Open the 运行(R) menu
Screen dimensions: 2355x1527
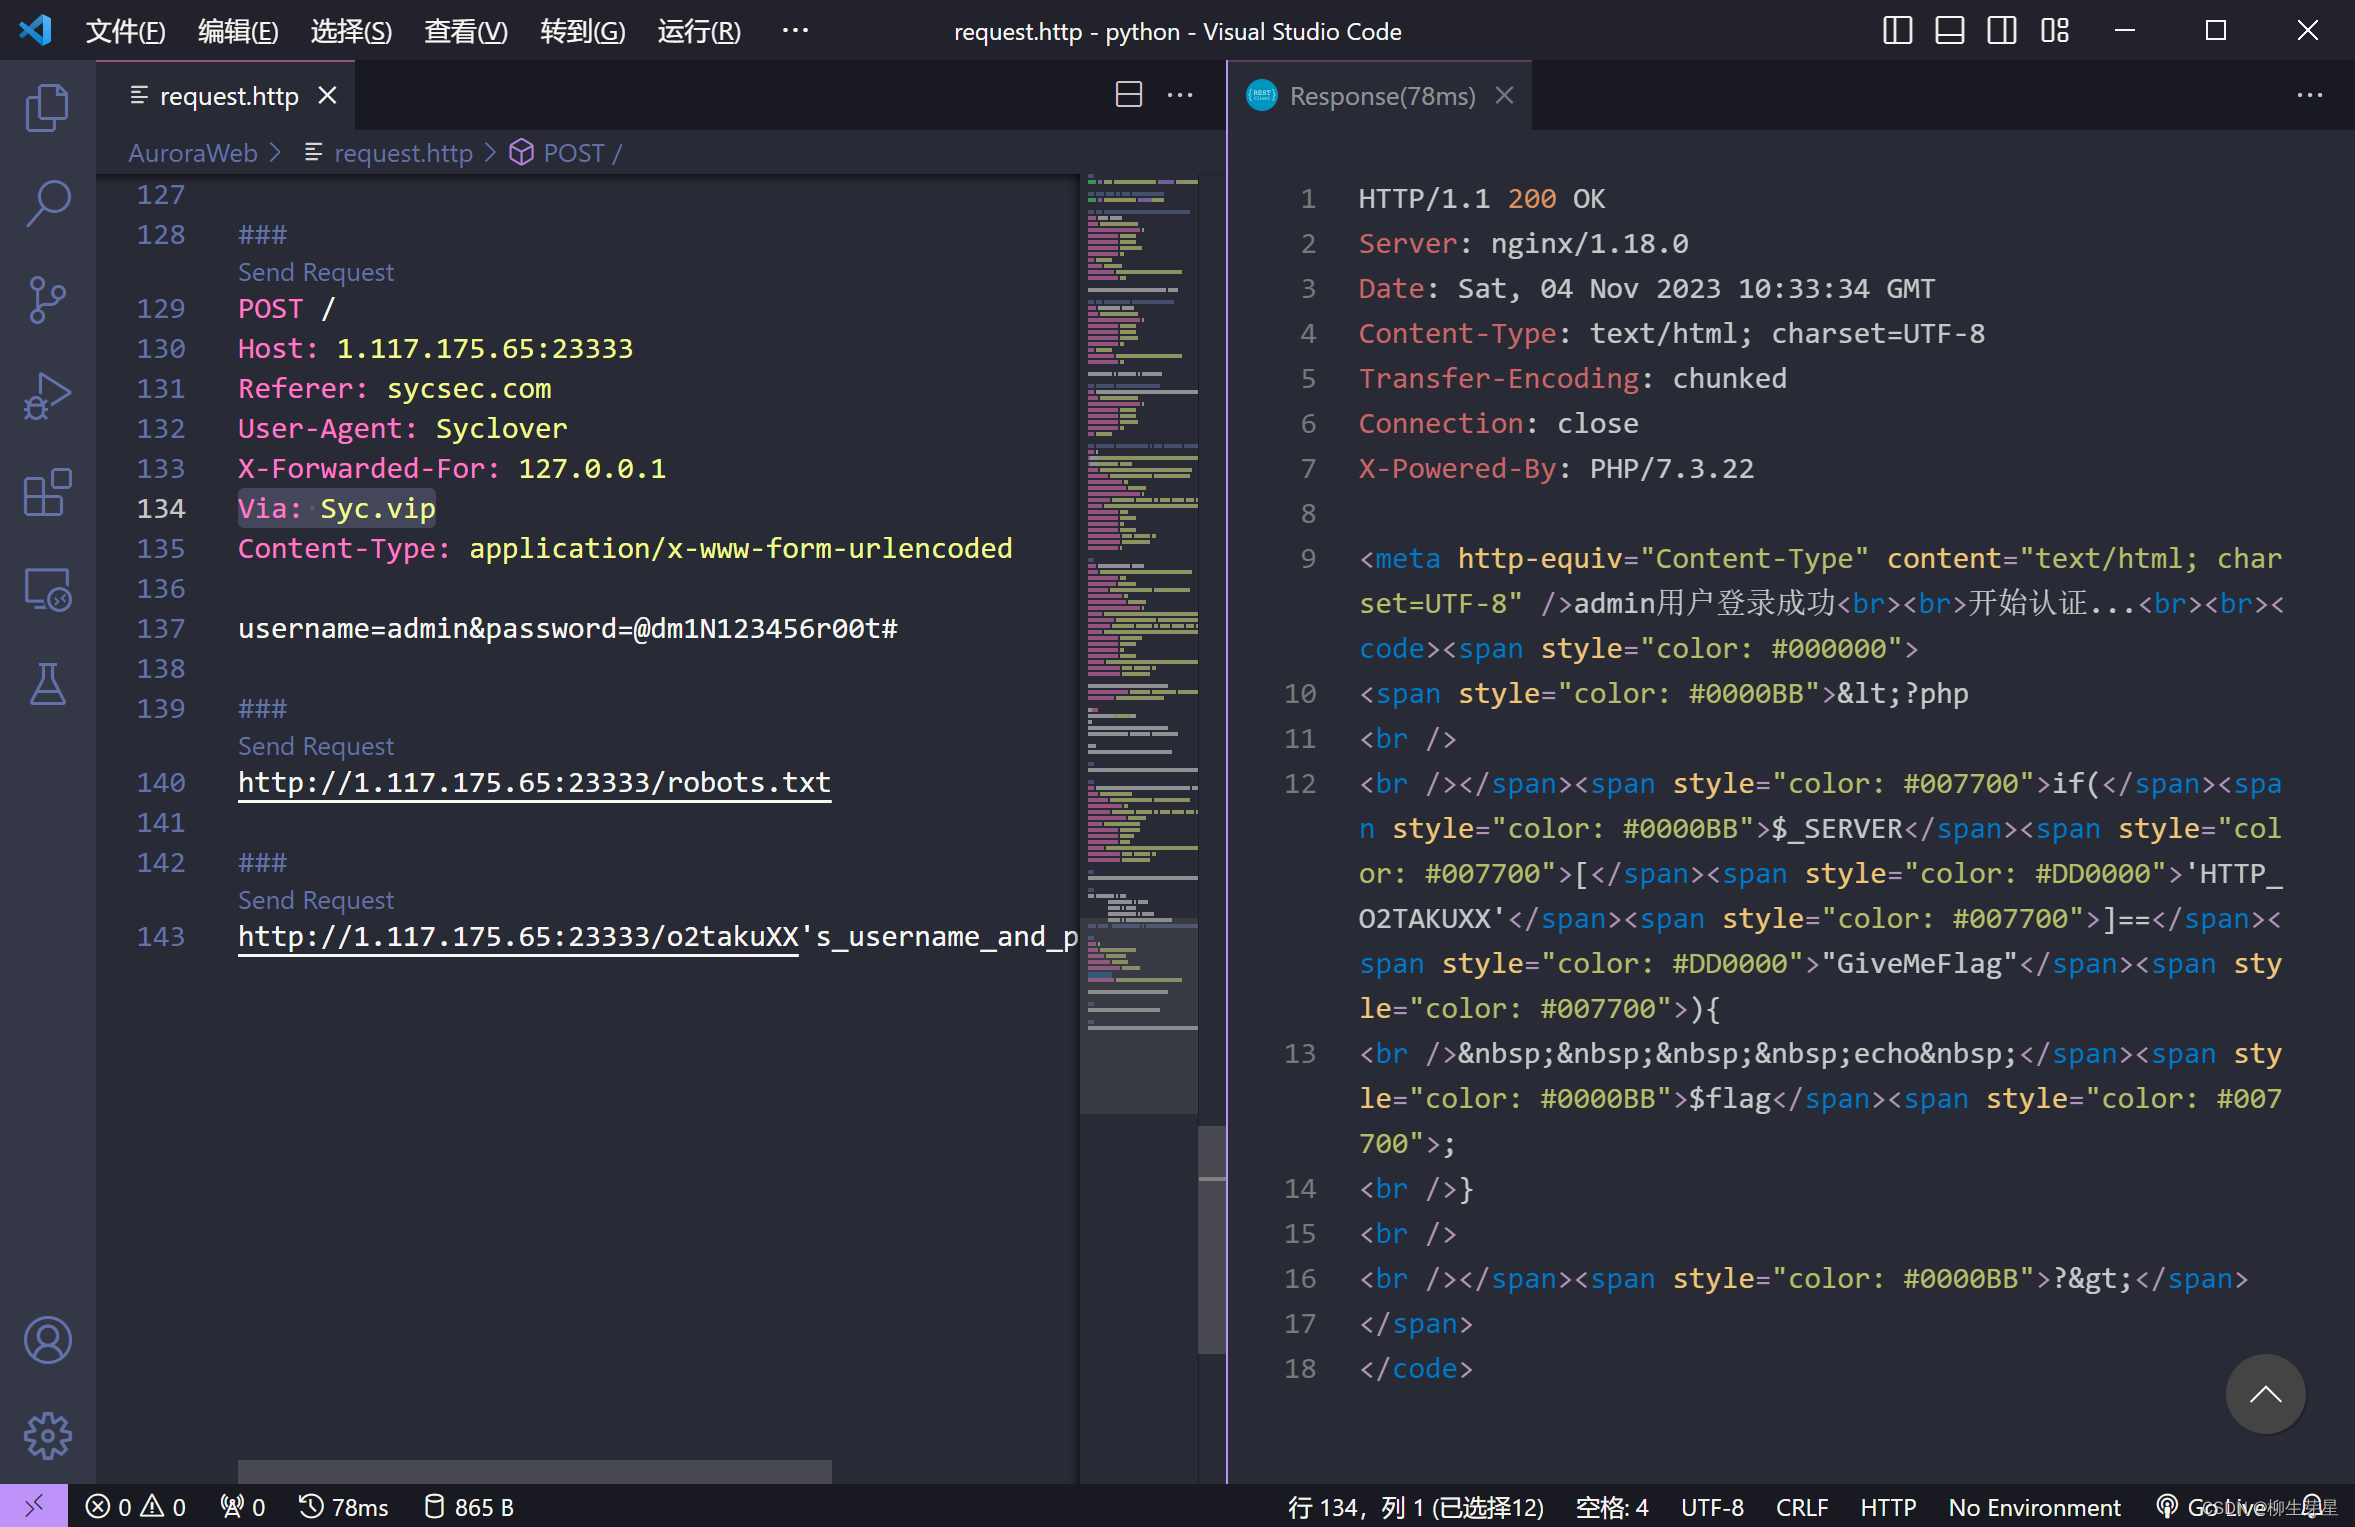[x=699, y=31]
